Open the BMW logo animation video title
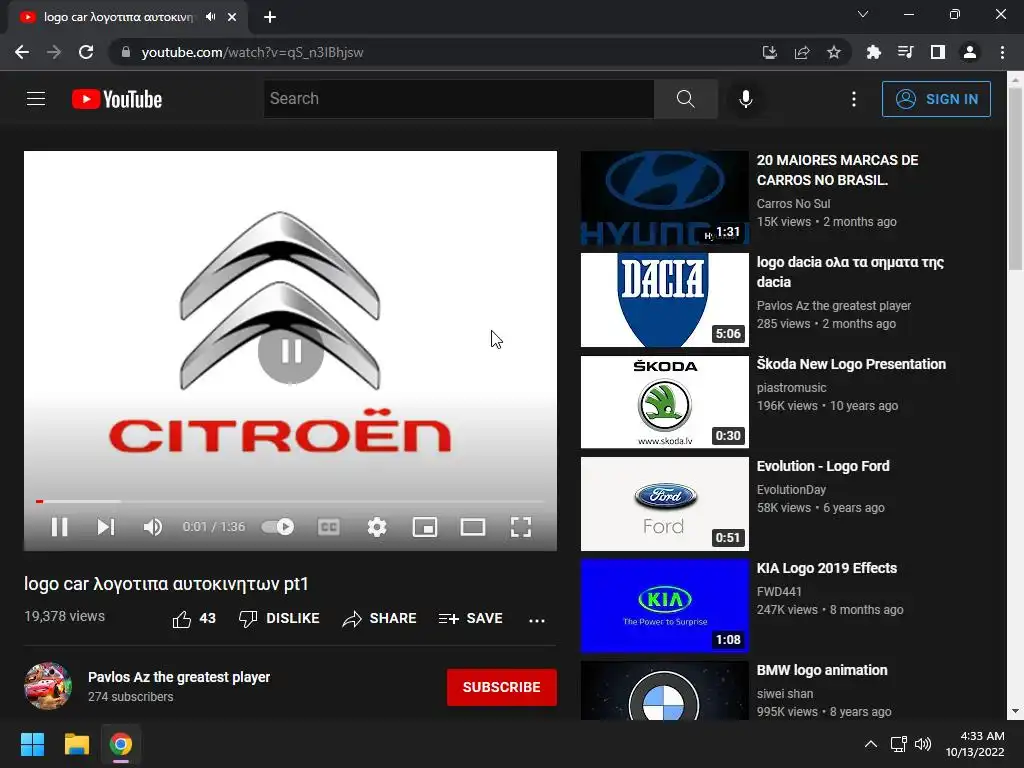This screenshot has width=1024, height=768. pos(822,670)
